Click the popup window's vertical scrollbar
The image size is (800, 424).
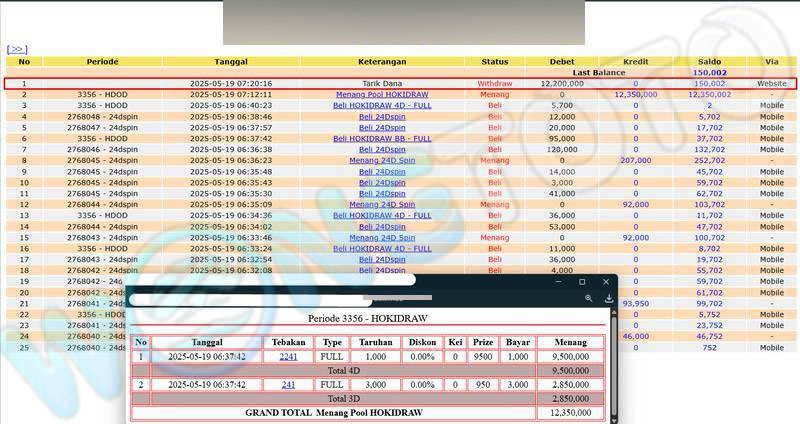point(613,360)
